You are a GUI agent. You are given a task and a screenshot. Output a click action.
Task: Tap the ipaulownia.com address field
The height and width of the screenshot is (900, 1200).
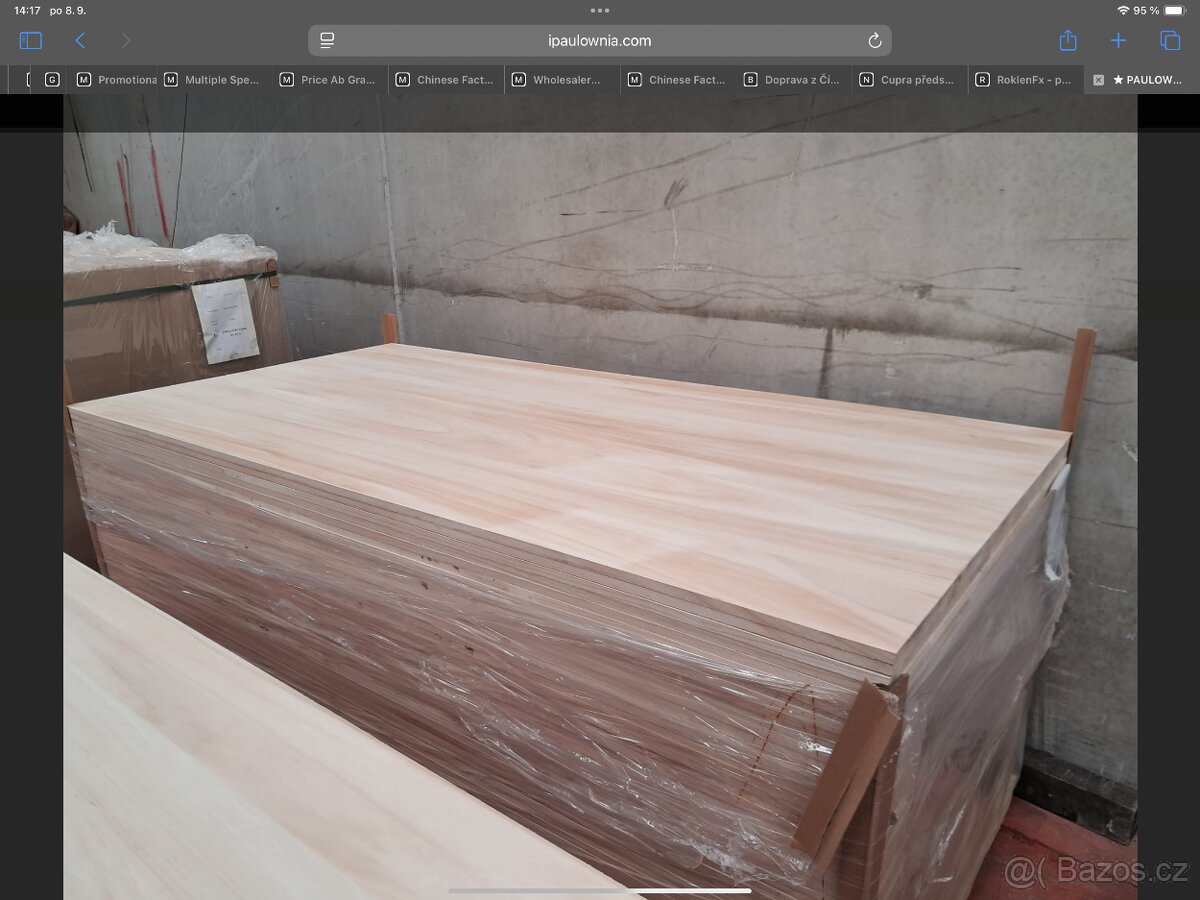pyautogui.click(x=600, y=41)
